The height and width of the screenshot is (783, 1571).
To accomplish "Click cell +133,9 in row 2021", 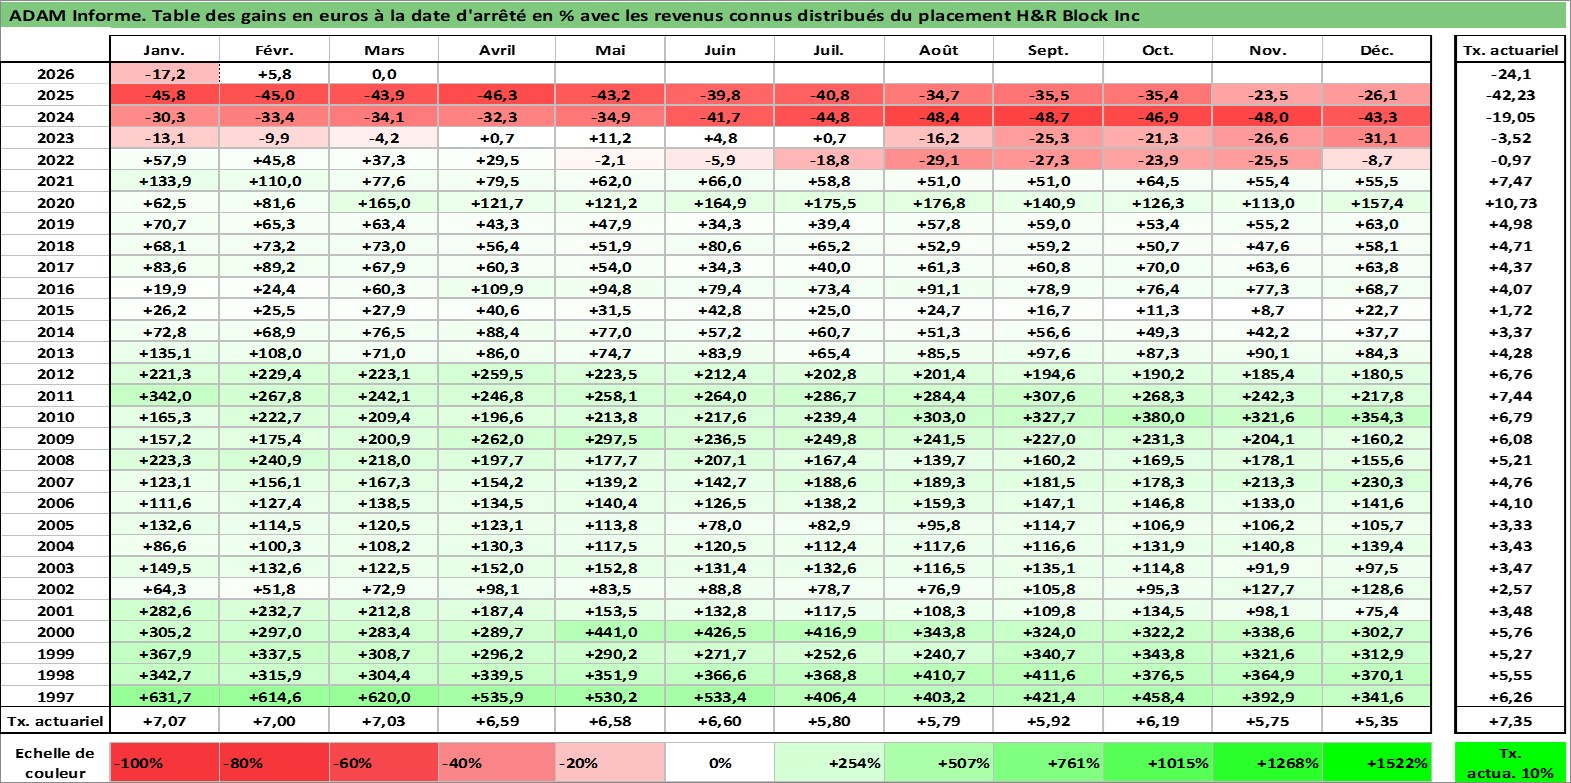I will [x=164, y=181].
